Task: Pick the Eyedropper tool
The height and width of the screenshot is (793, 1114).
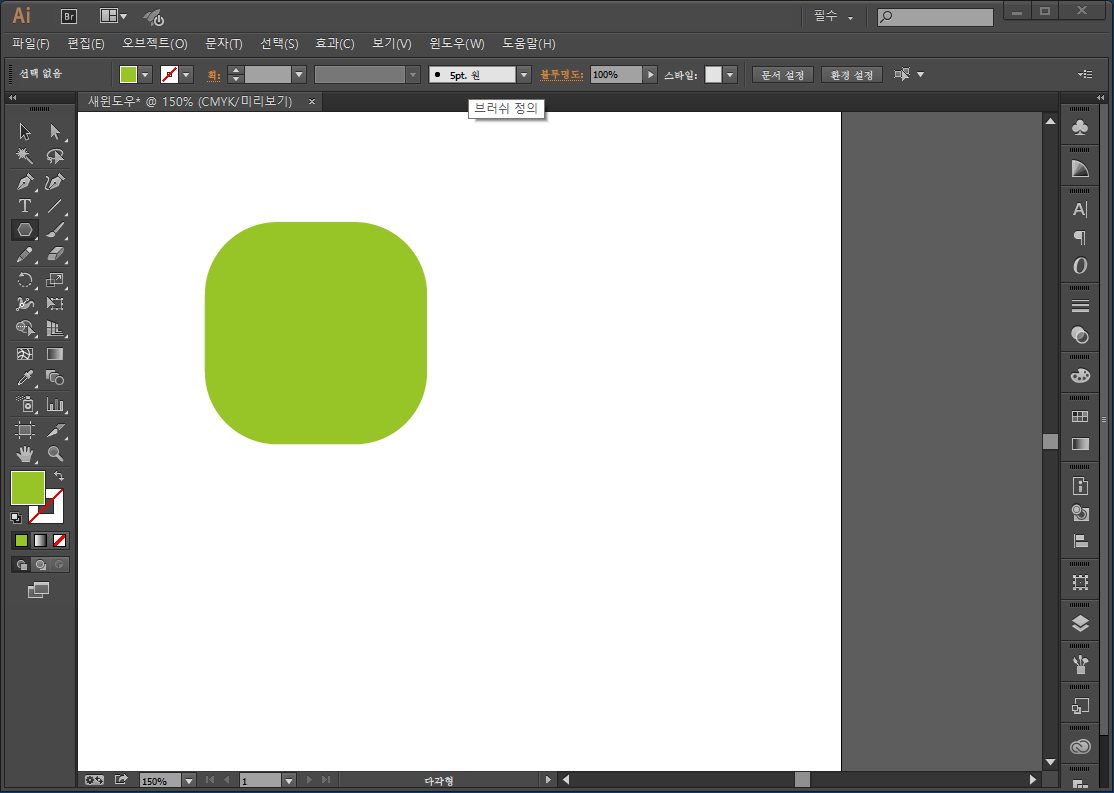Action: coord(25,378)
